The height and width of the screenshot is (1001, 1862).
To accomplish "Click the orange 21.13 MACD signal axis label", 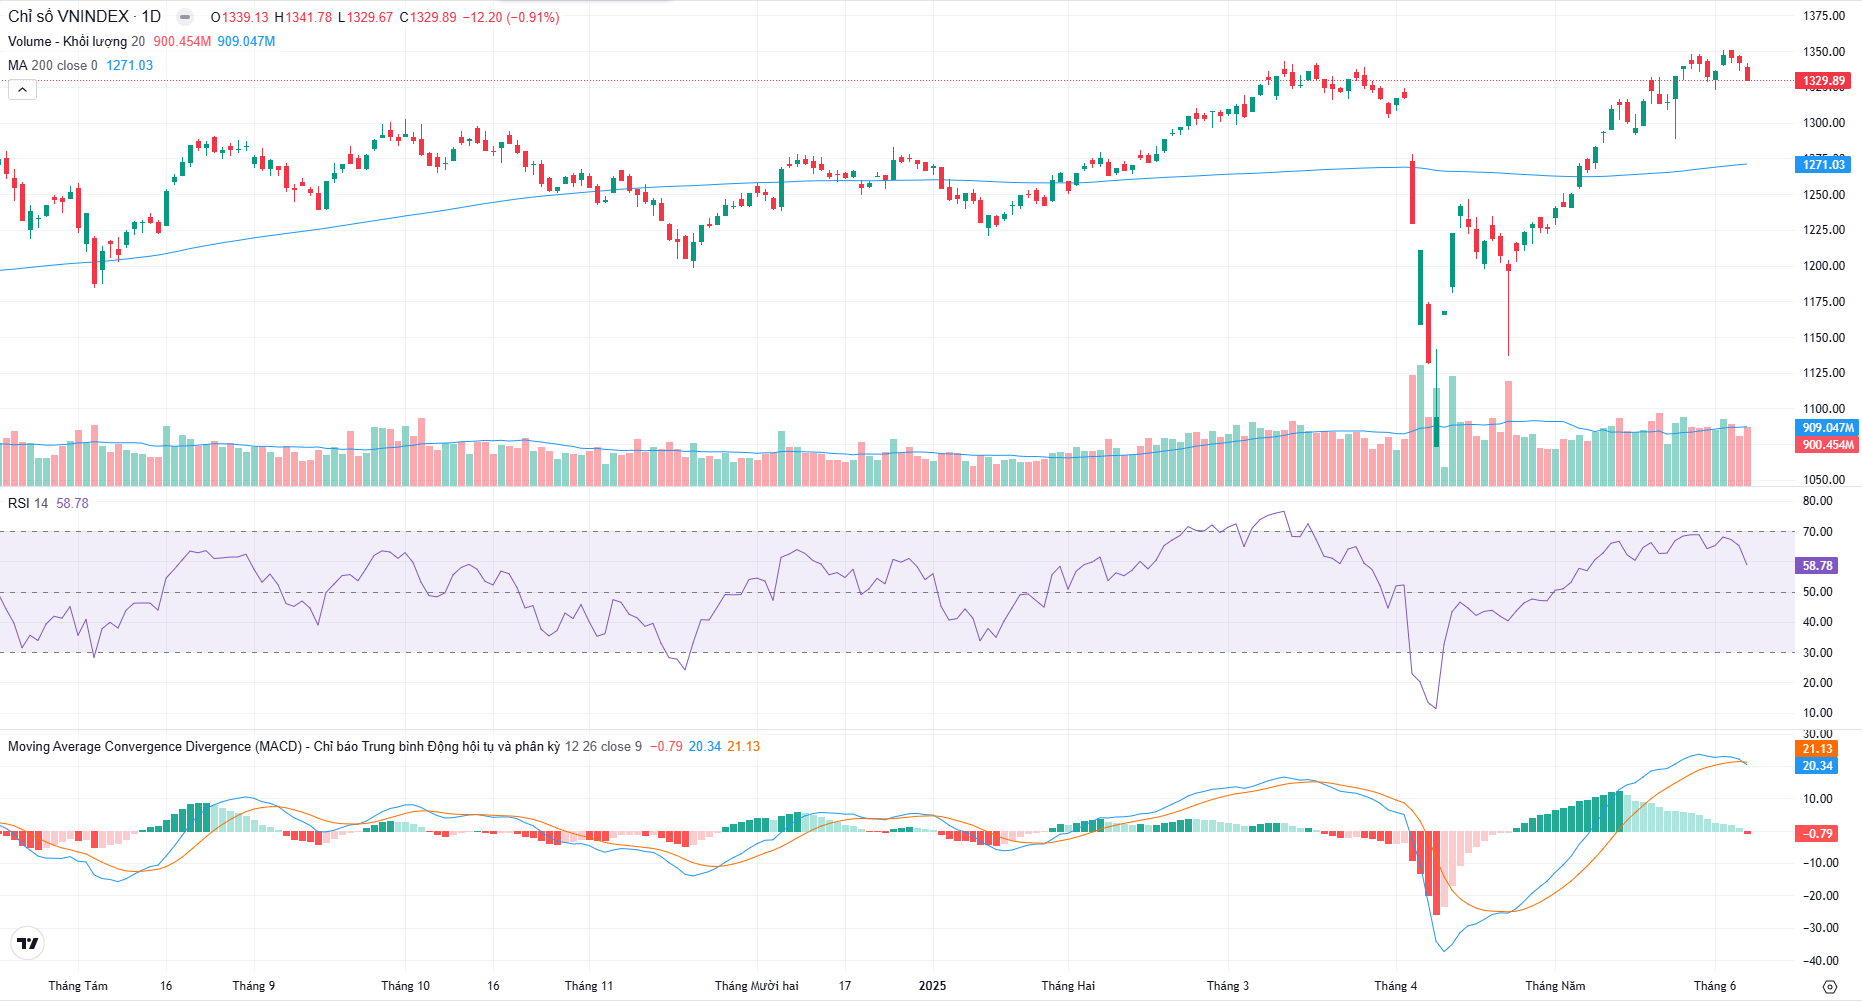I will pos(1817,749).
